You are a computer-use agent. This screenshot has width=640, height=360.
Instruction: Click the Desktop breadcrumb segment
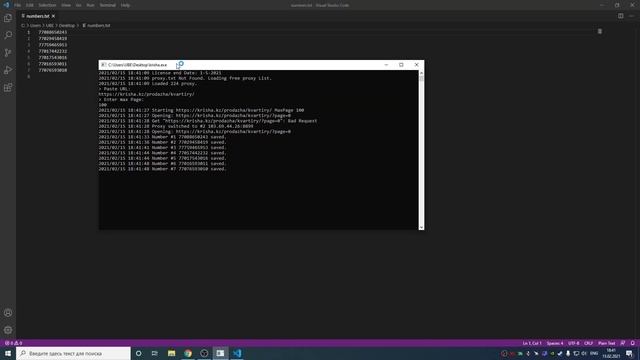click(x=67, y=25)
